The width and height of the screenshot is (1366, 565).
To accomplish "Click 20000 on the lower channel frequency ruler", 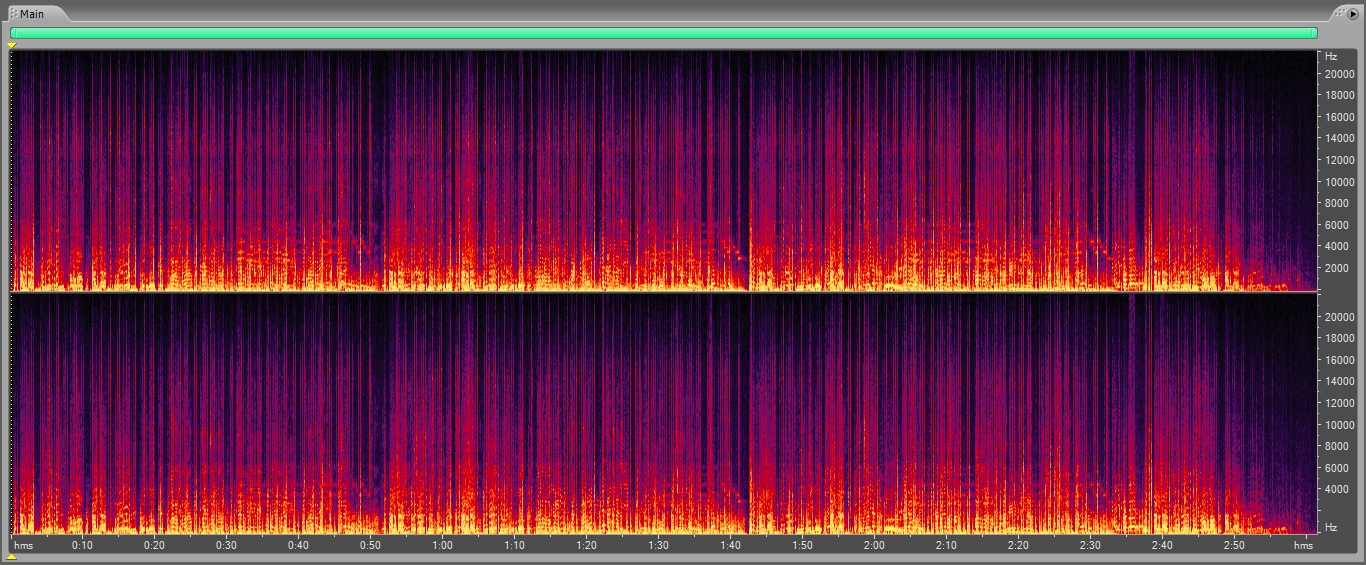I will pyautogui.click(x=1340, y=317).
